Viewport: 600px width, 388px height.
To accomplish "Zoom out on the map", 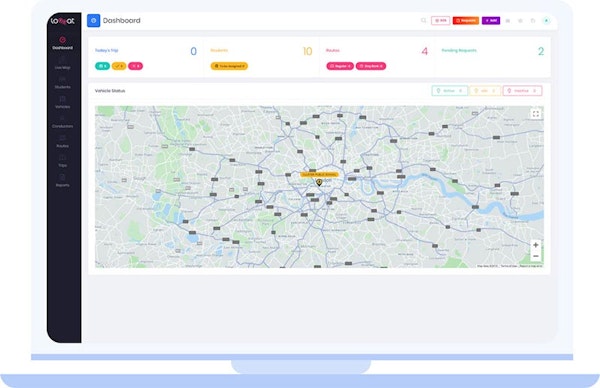I will pos(536,256).
